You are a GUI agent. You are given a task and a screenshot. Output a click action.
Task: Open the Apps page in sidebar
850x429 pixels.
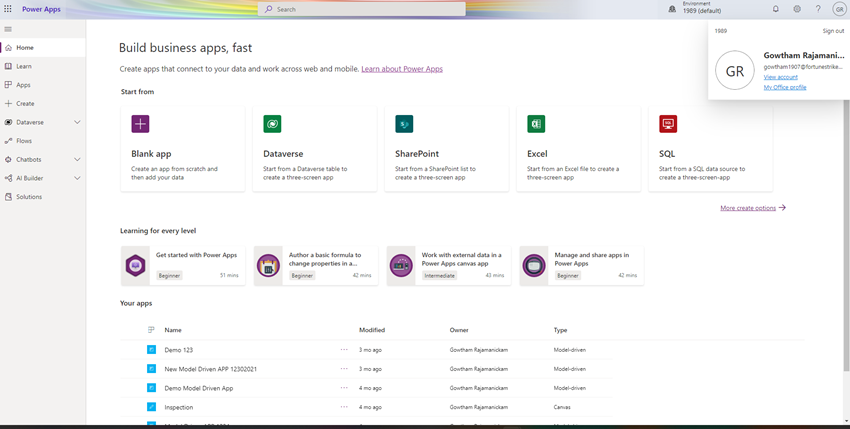23,85
